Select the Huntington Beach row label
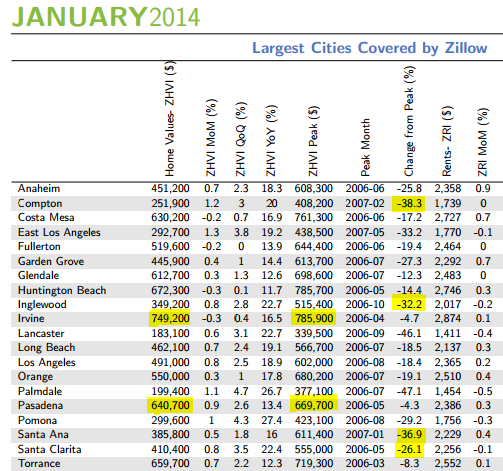Viewport: 503px width, 471px height. (62, 290)
